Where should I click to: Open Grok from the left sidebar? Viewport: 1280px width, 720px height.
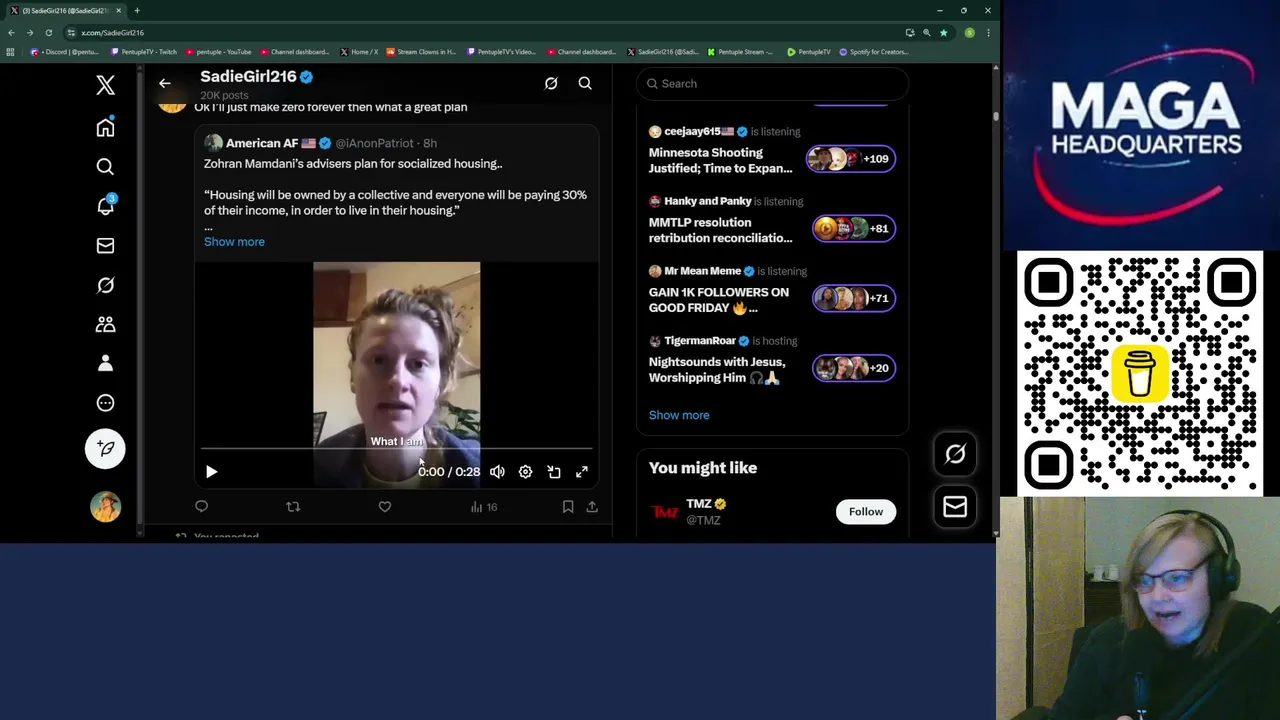105,285
